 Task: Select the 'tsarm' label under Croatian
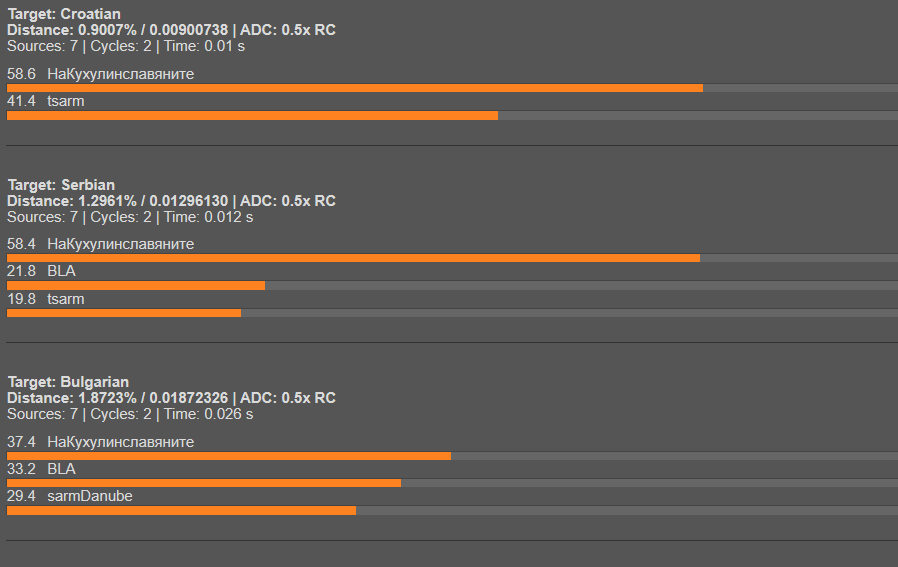click(x=65, y=101)
